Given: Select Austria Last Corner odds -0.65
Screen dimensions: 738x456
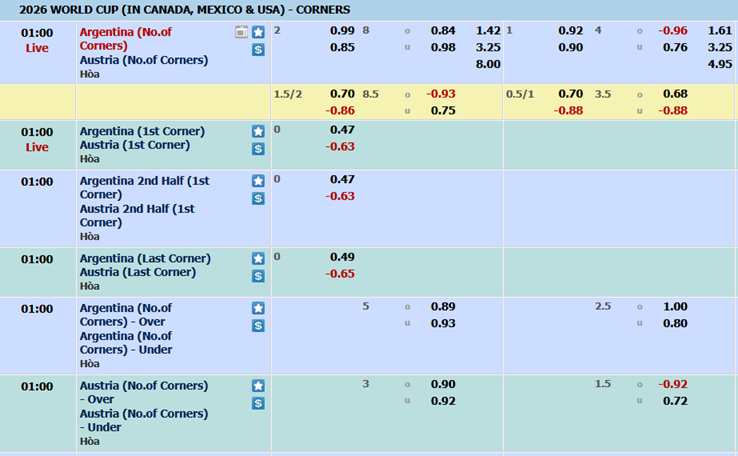Looking at the screenshot, I should (340, 274).
